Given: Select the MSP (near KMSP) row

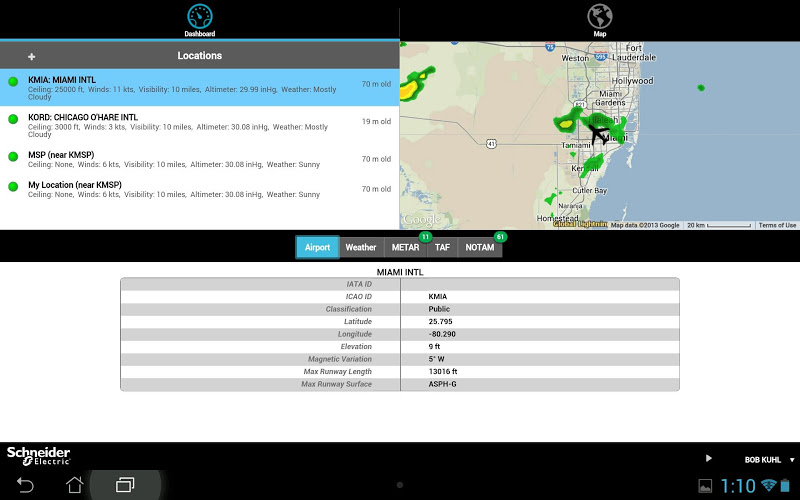Looking at the screenshot, I should tap(199, 159).
